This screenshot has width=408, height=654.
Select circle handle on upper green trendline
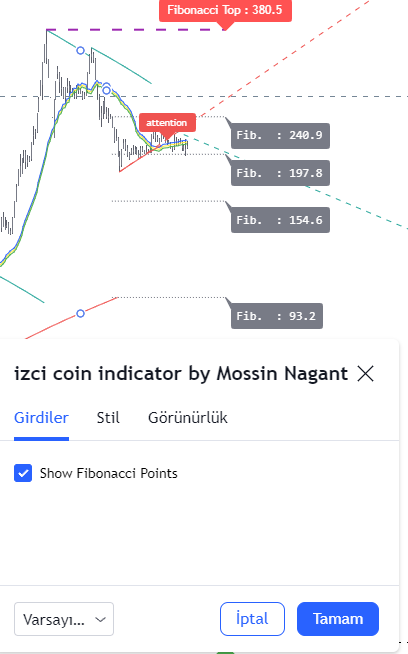tap(81, 51)
